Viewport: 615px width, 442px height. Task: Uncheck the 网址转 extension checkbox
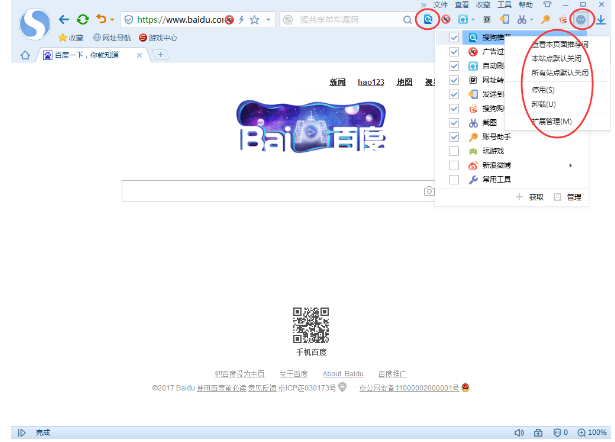point(454,80)
